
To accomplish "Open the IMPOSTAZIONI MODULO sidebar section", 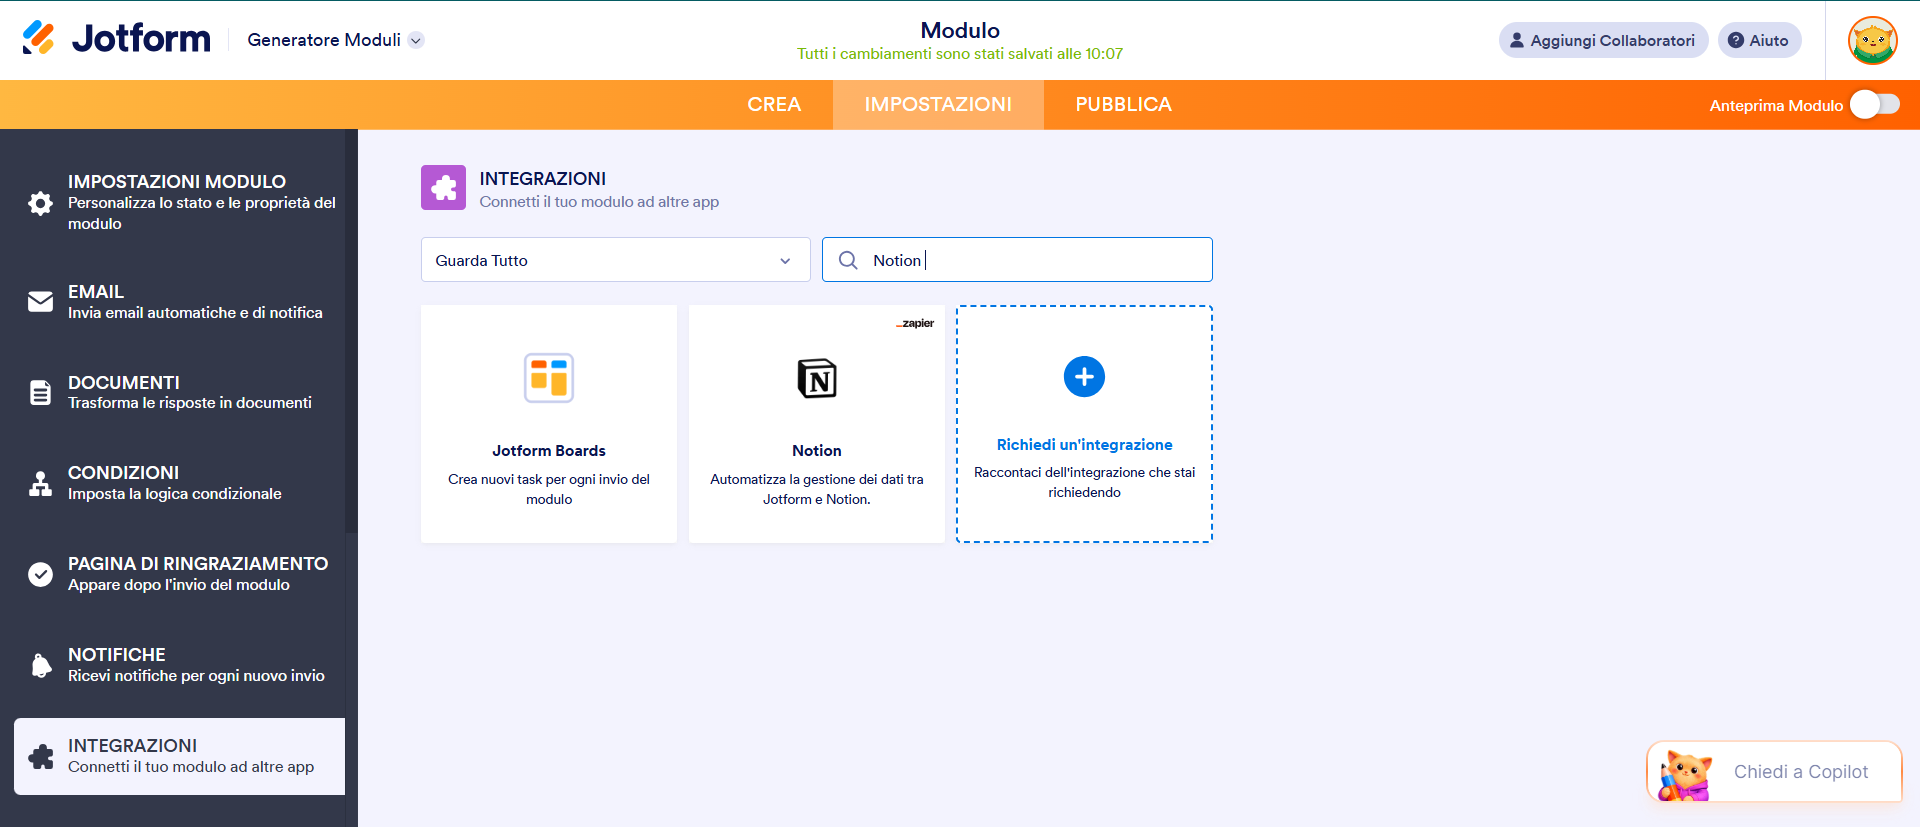I will click(x=180, y=202).
